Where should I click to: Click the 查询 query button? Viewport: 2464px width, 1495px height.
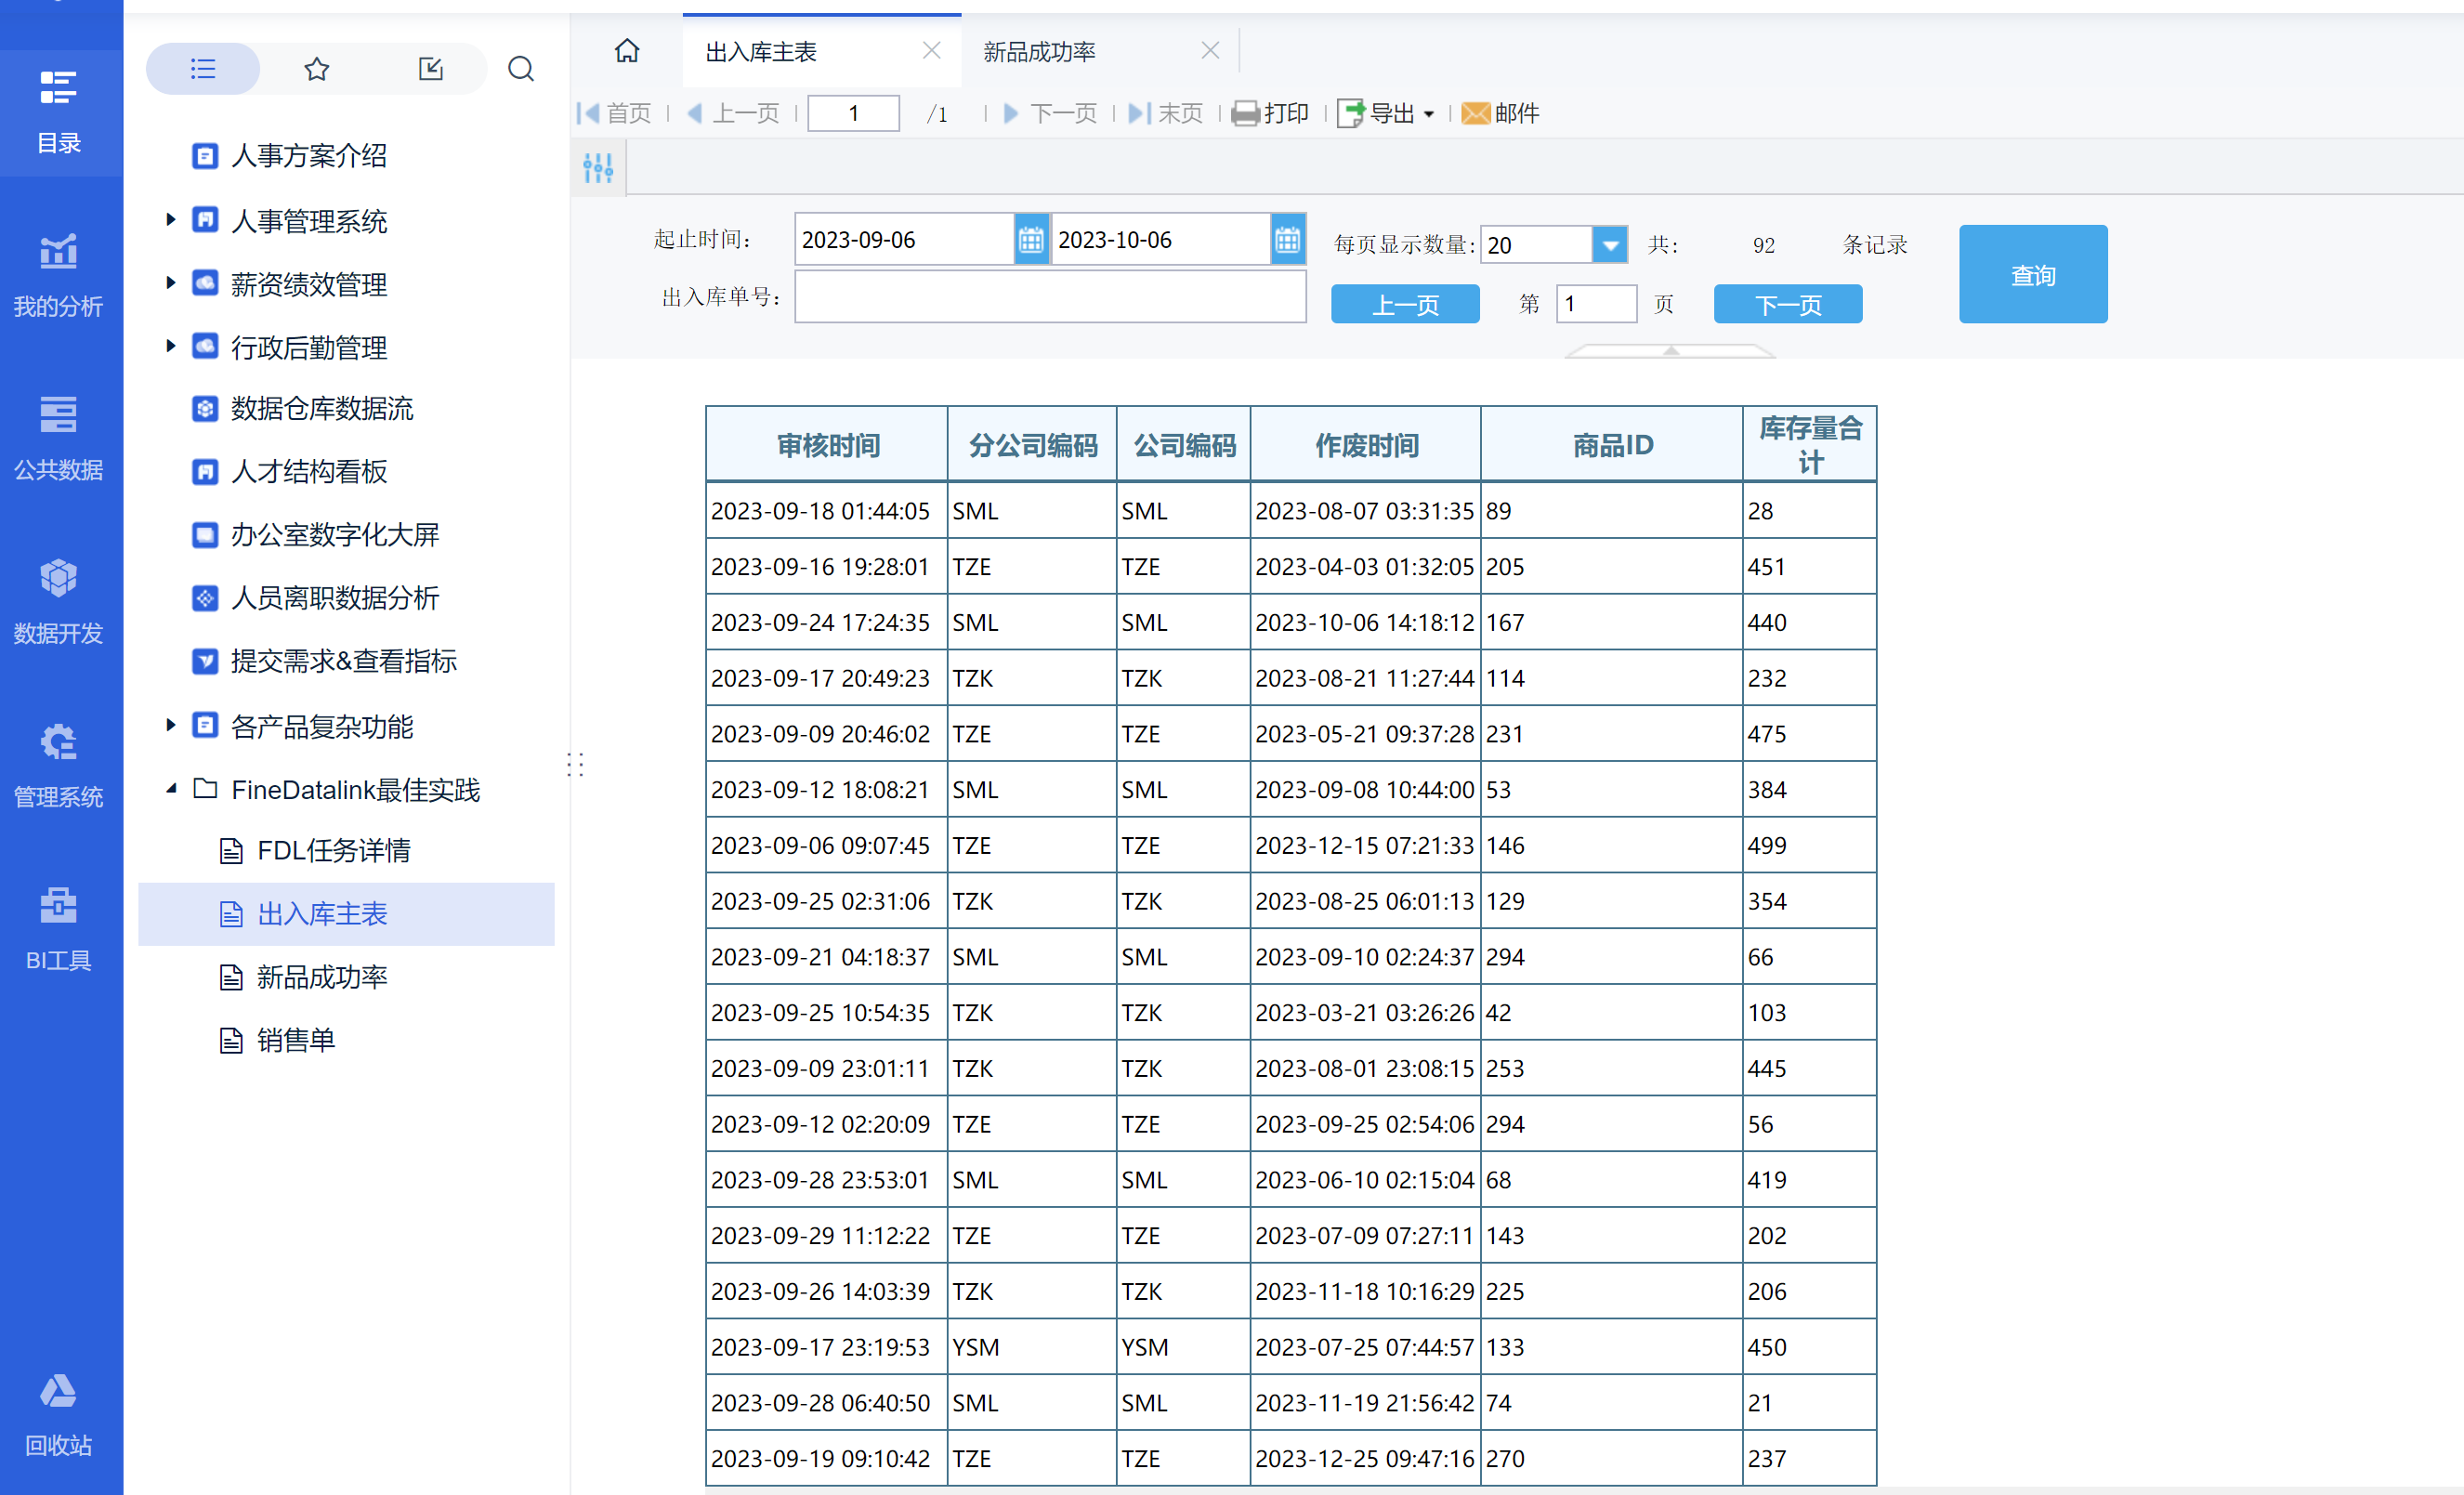click(2032, 274)
